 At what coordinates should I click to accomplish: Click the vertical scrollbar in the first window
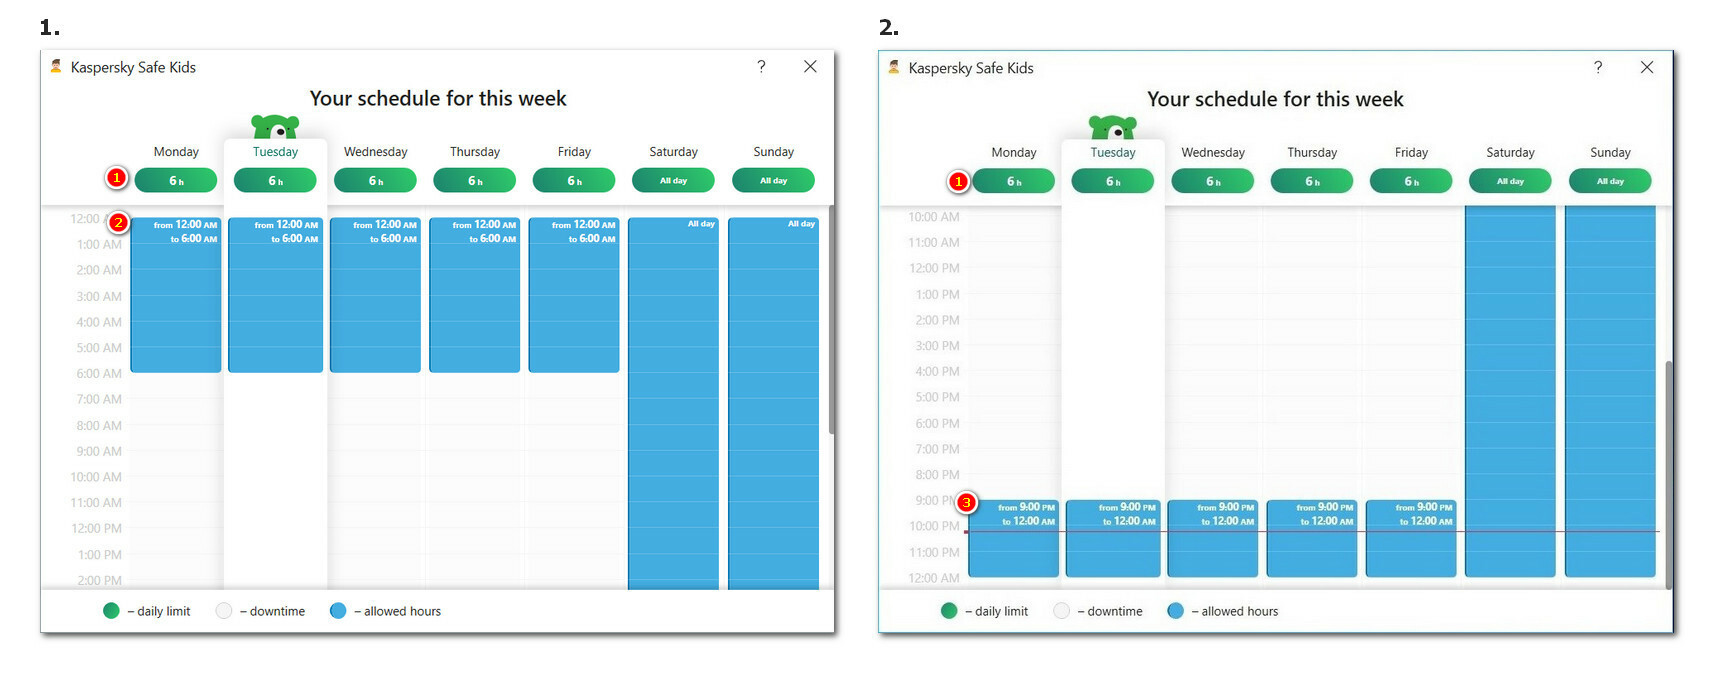831,320
